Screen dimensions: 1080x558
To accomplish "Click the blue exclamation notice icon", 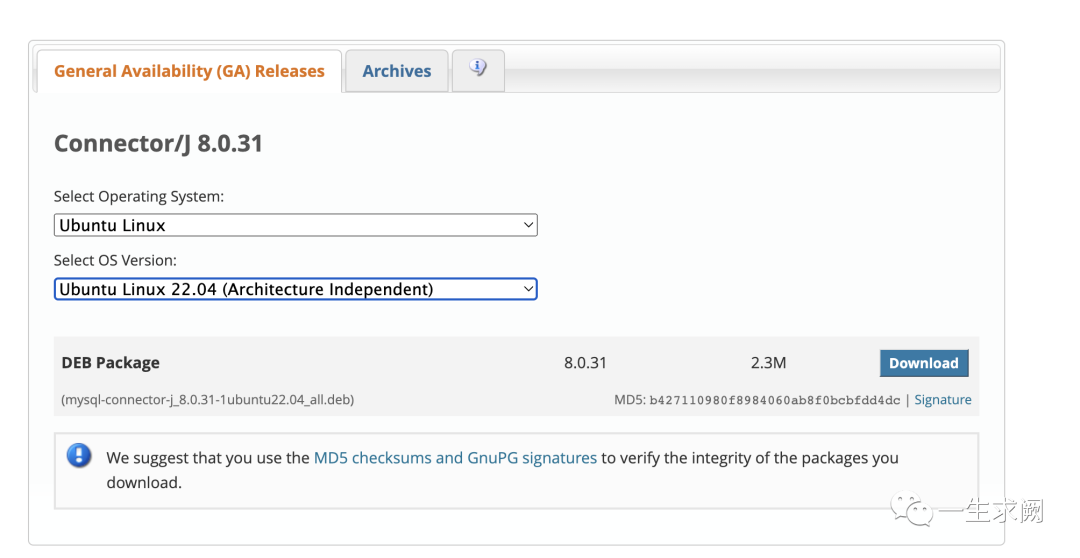I will click(79, 455).
